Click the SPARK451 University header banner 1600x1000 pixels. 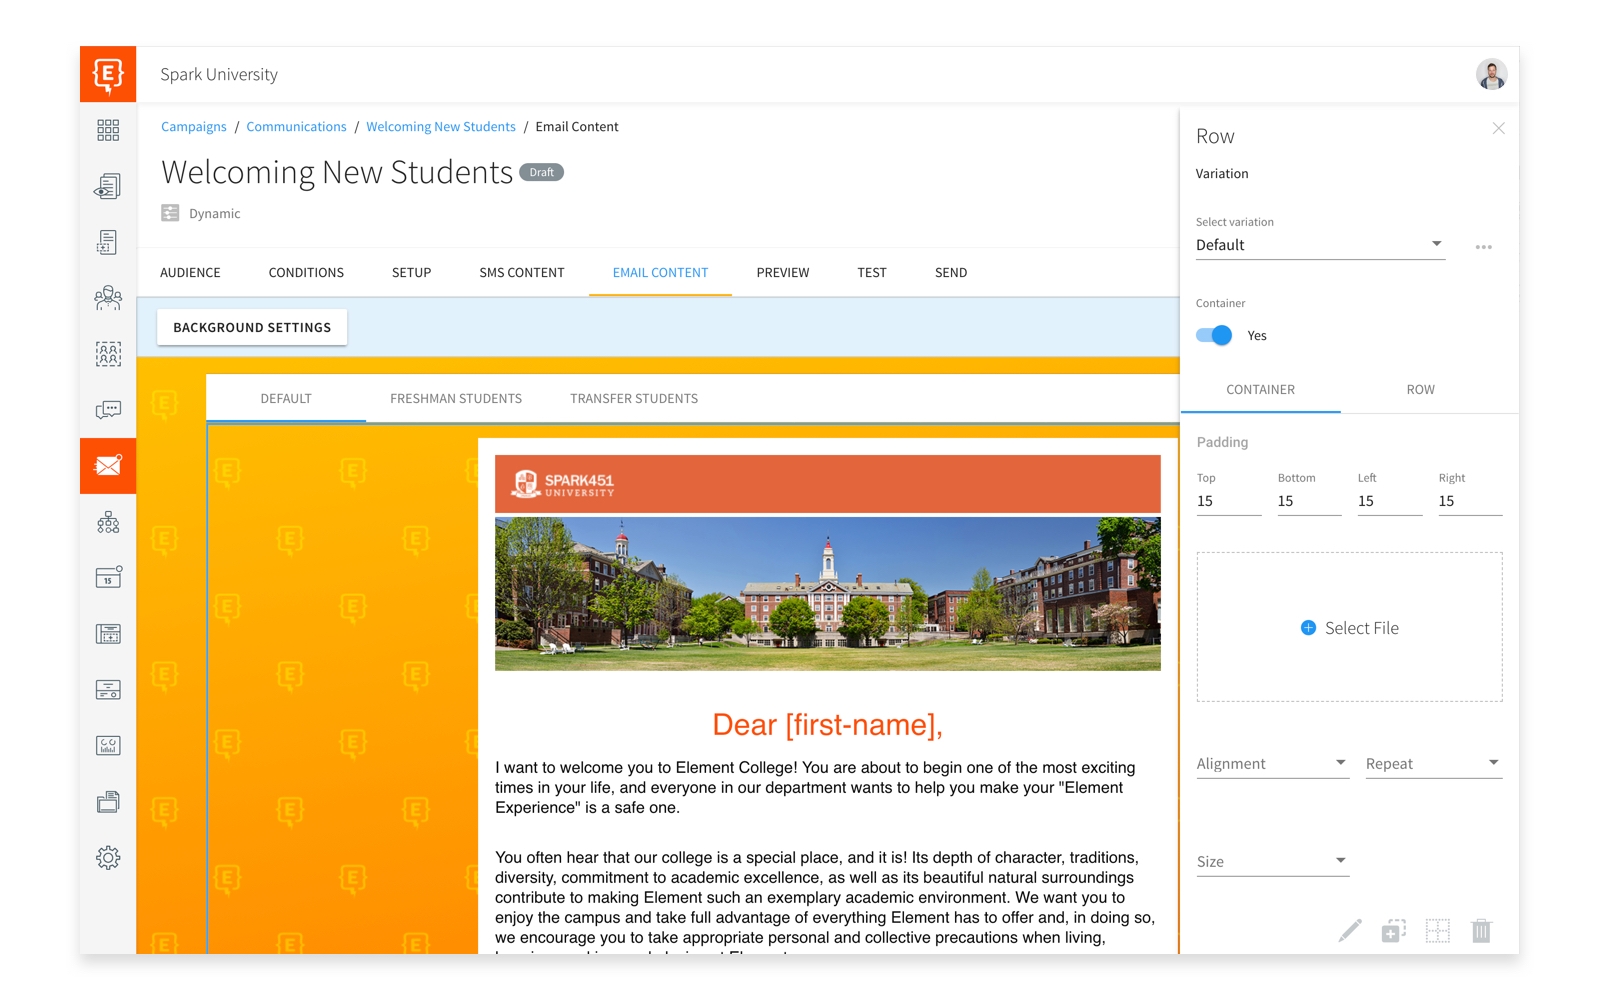click(x=828, y=484)
